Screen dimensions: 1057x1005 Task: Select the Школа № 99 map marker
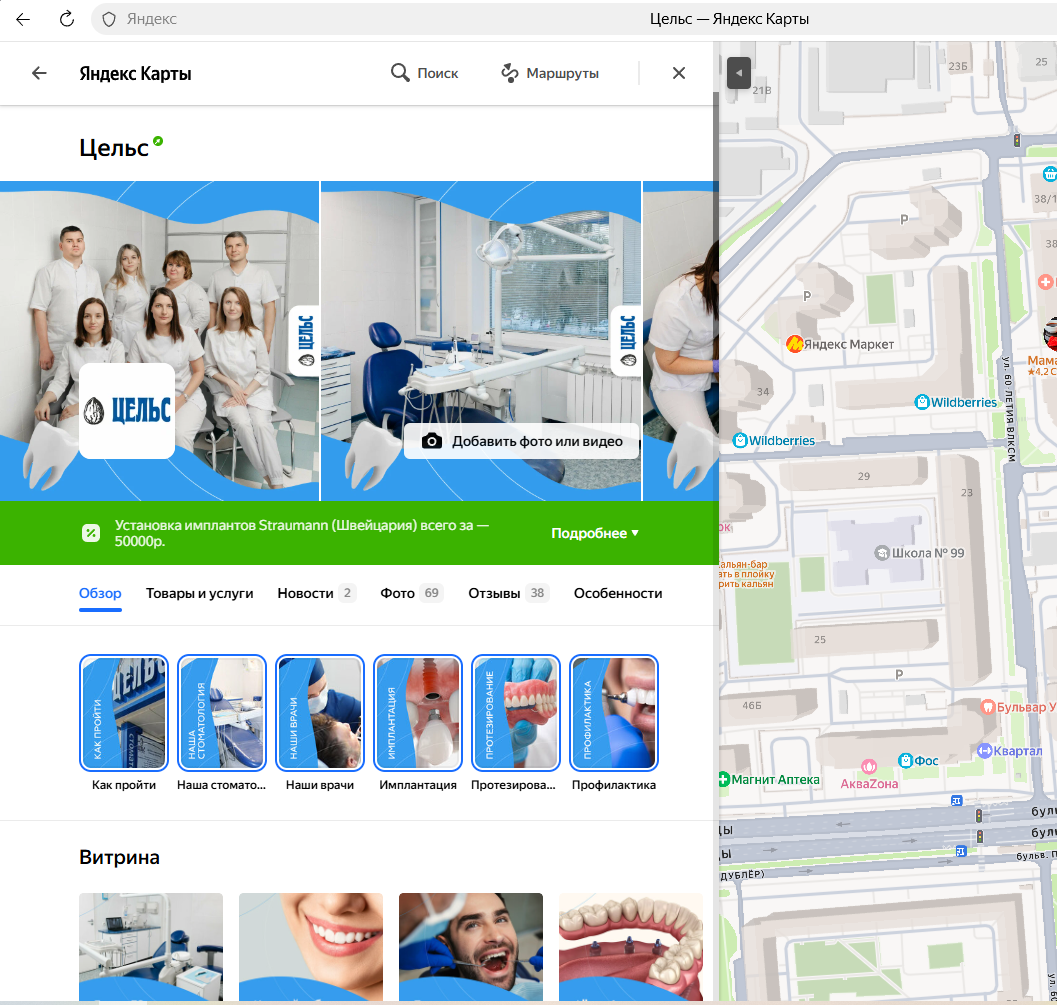[882, 553]
